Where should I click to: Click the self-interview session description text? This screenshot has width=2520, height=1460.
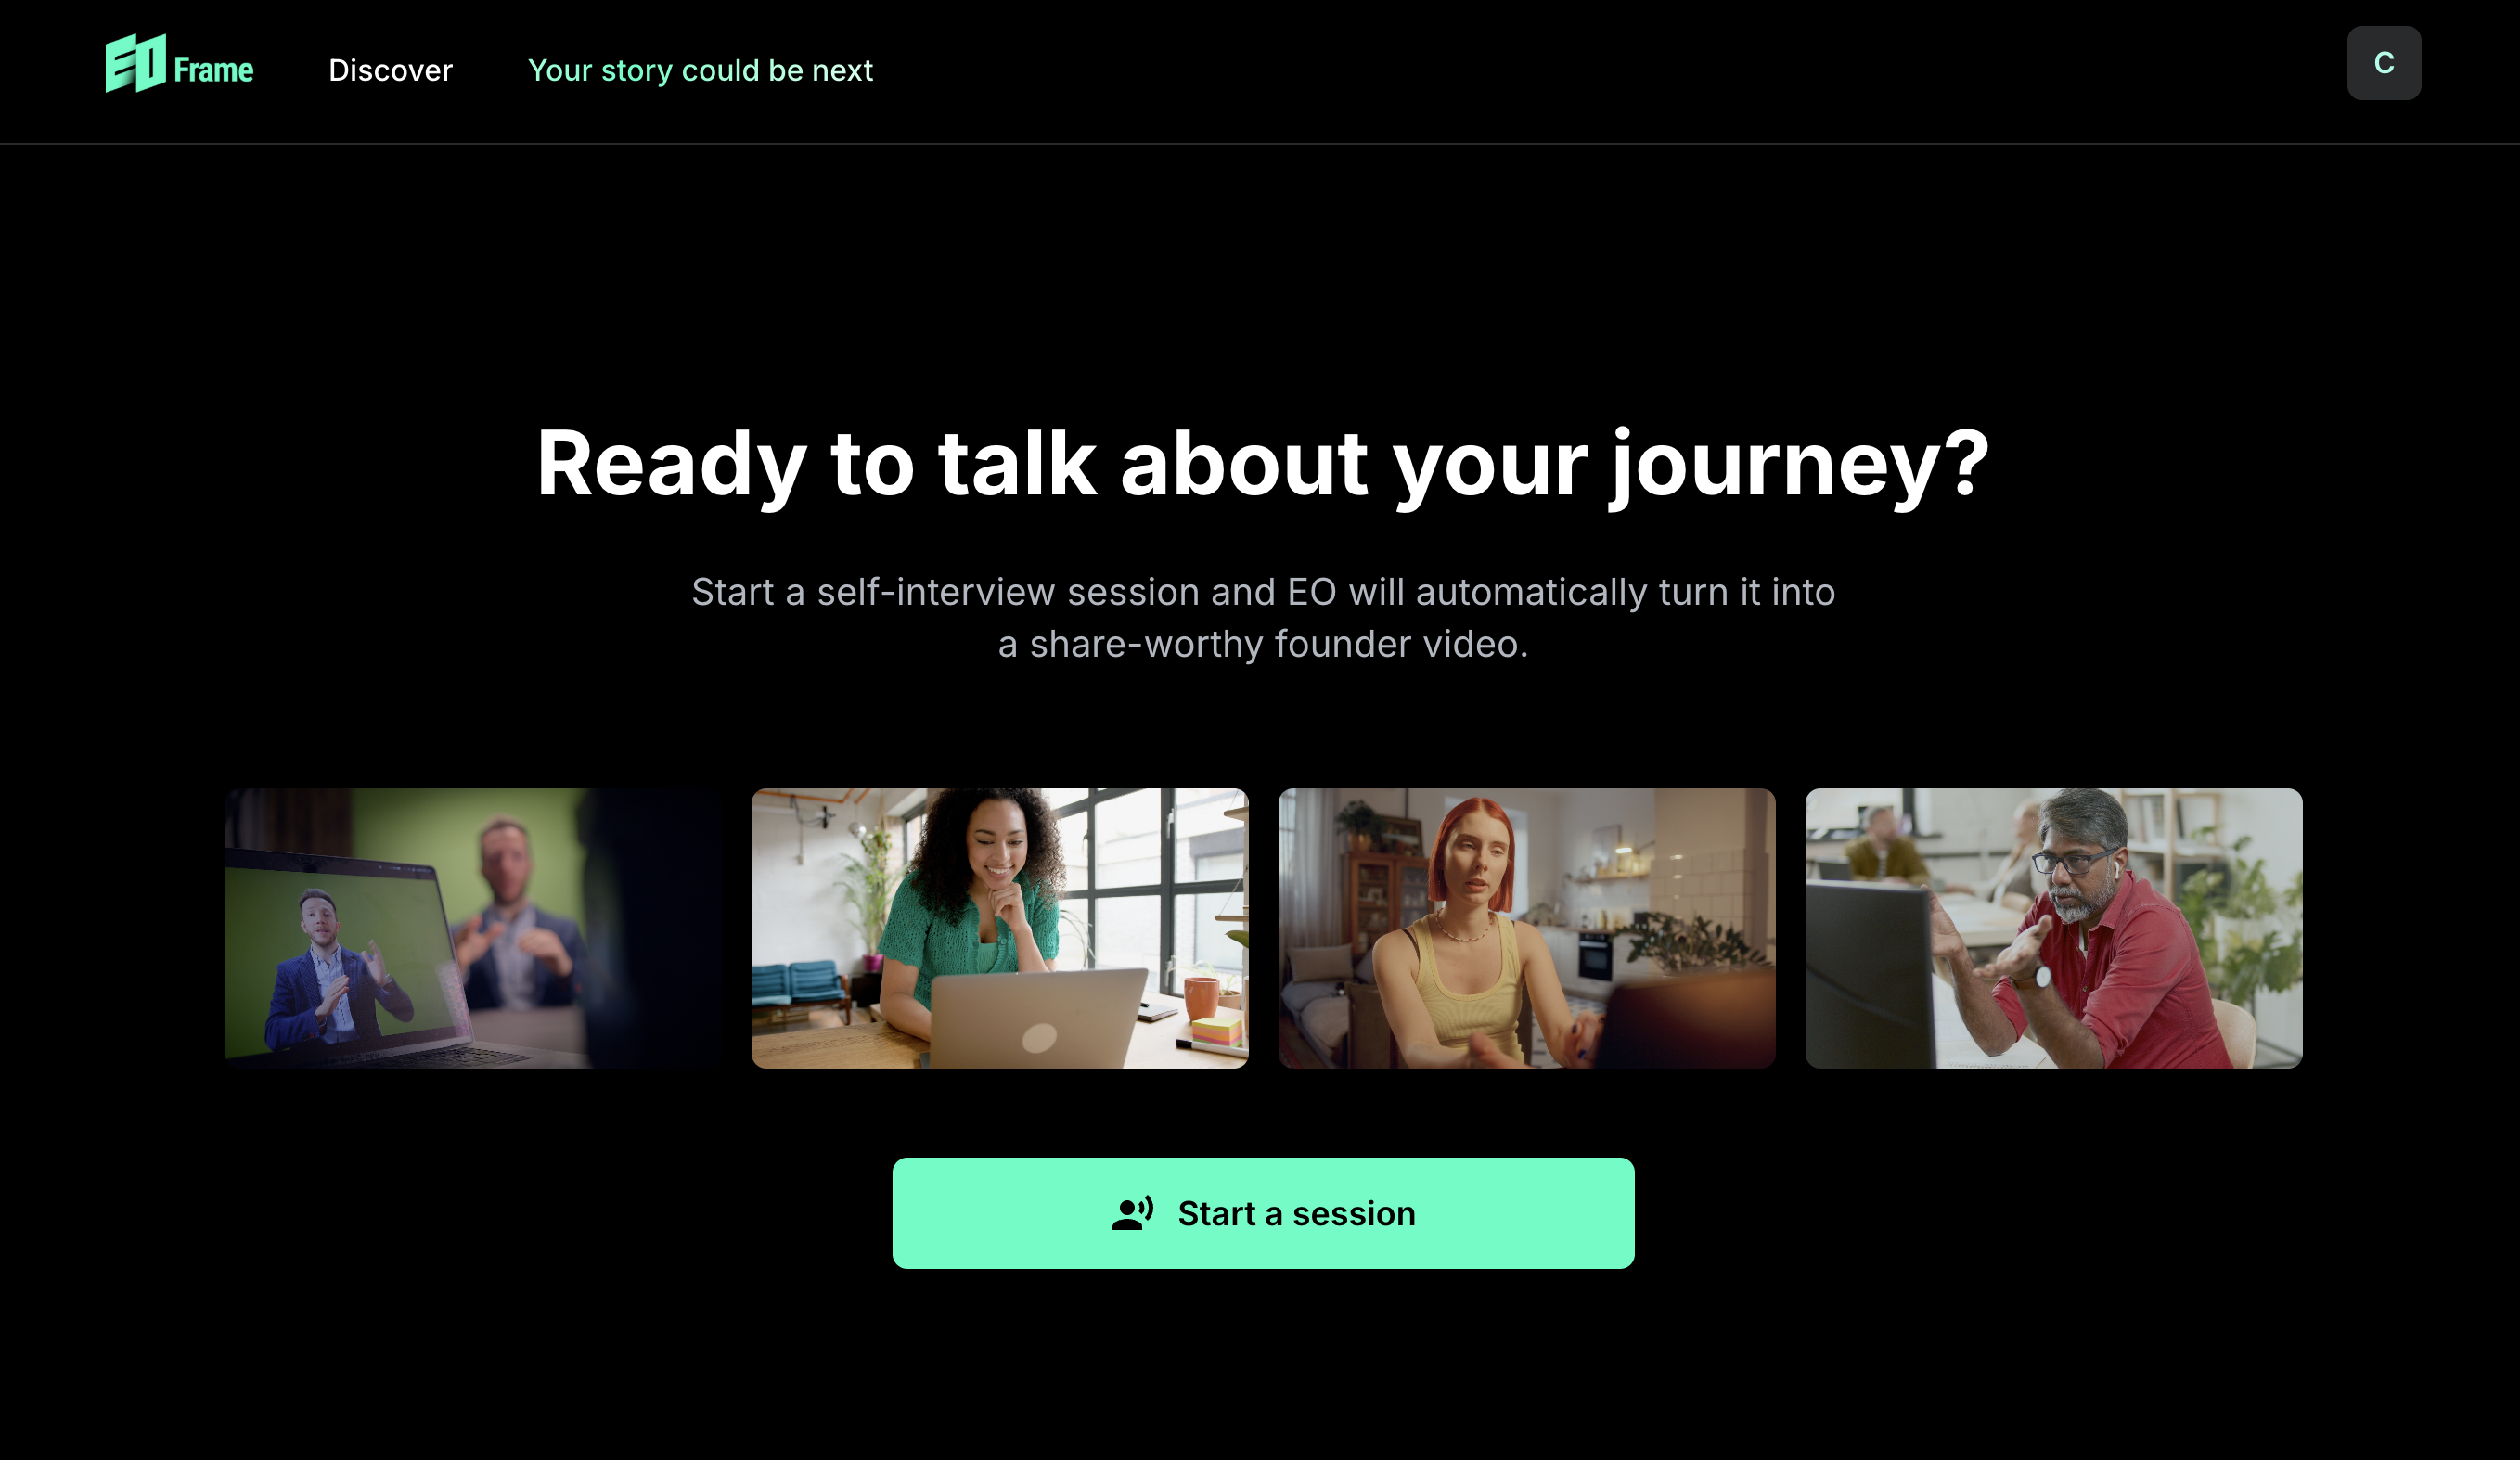[1263, 618]
